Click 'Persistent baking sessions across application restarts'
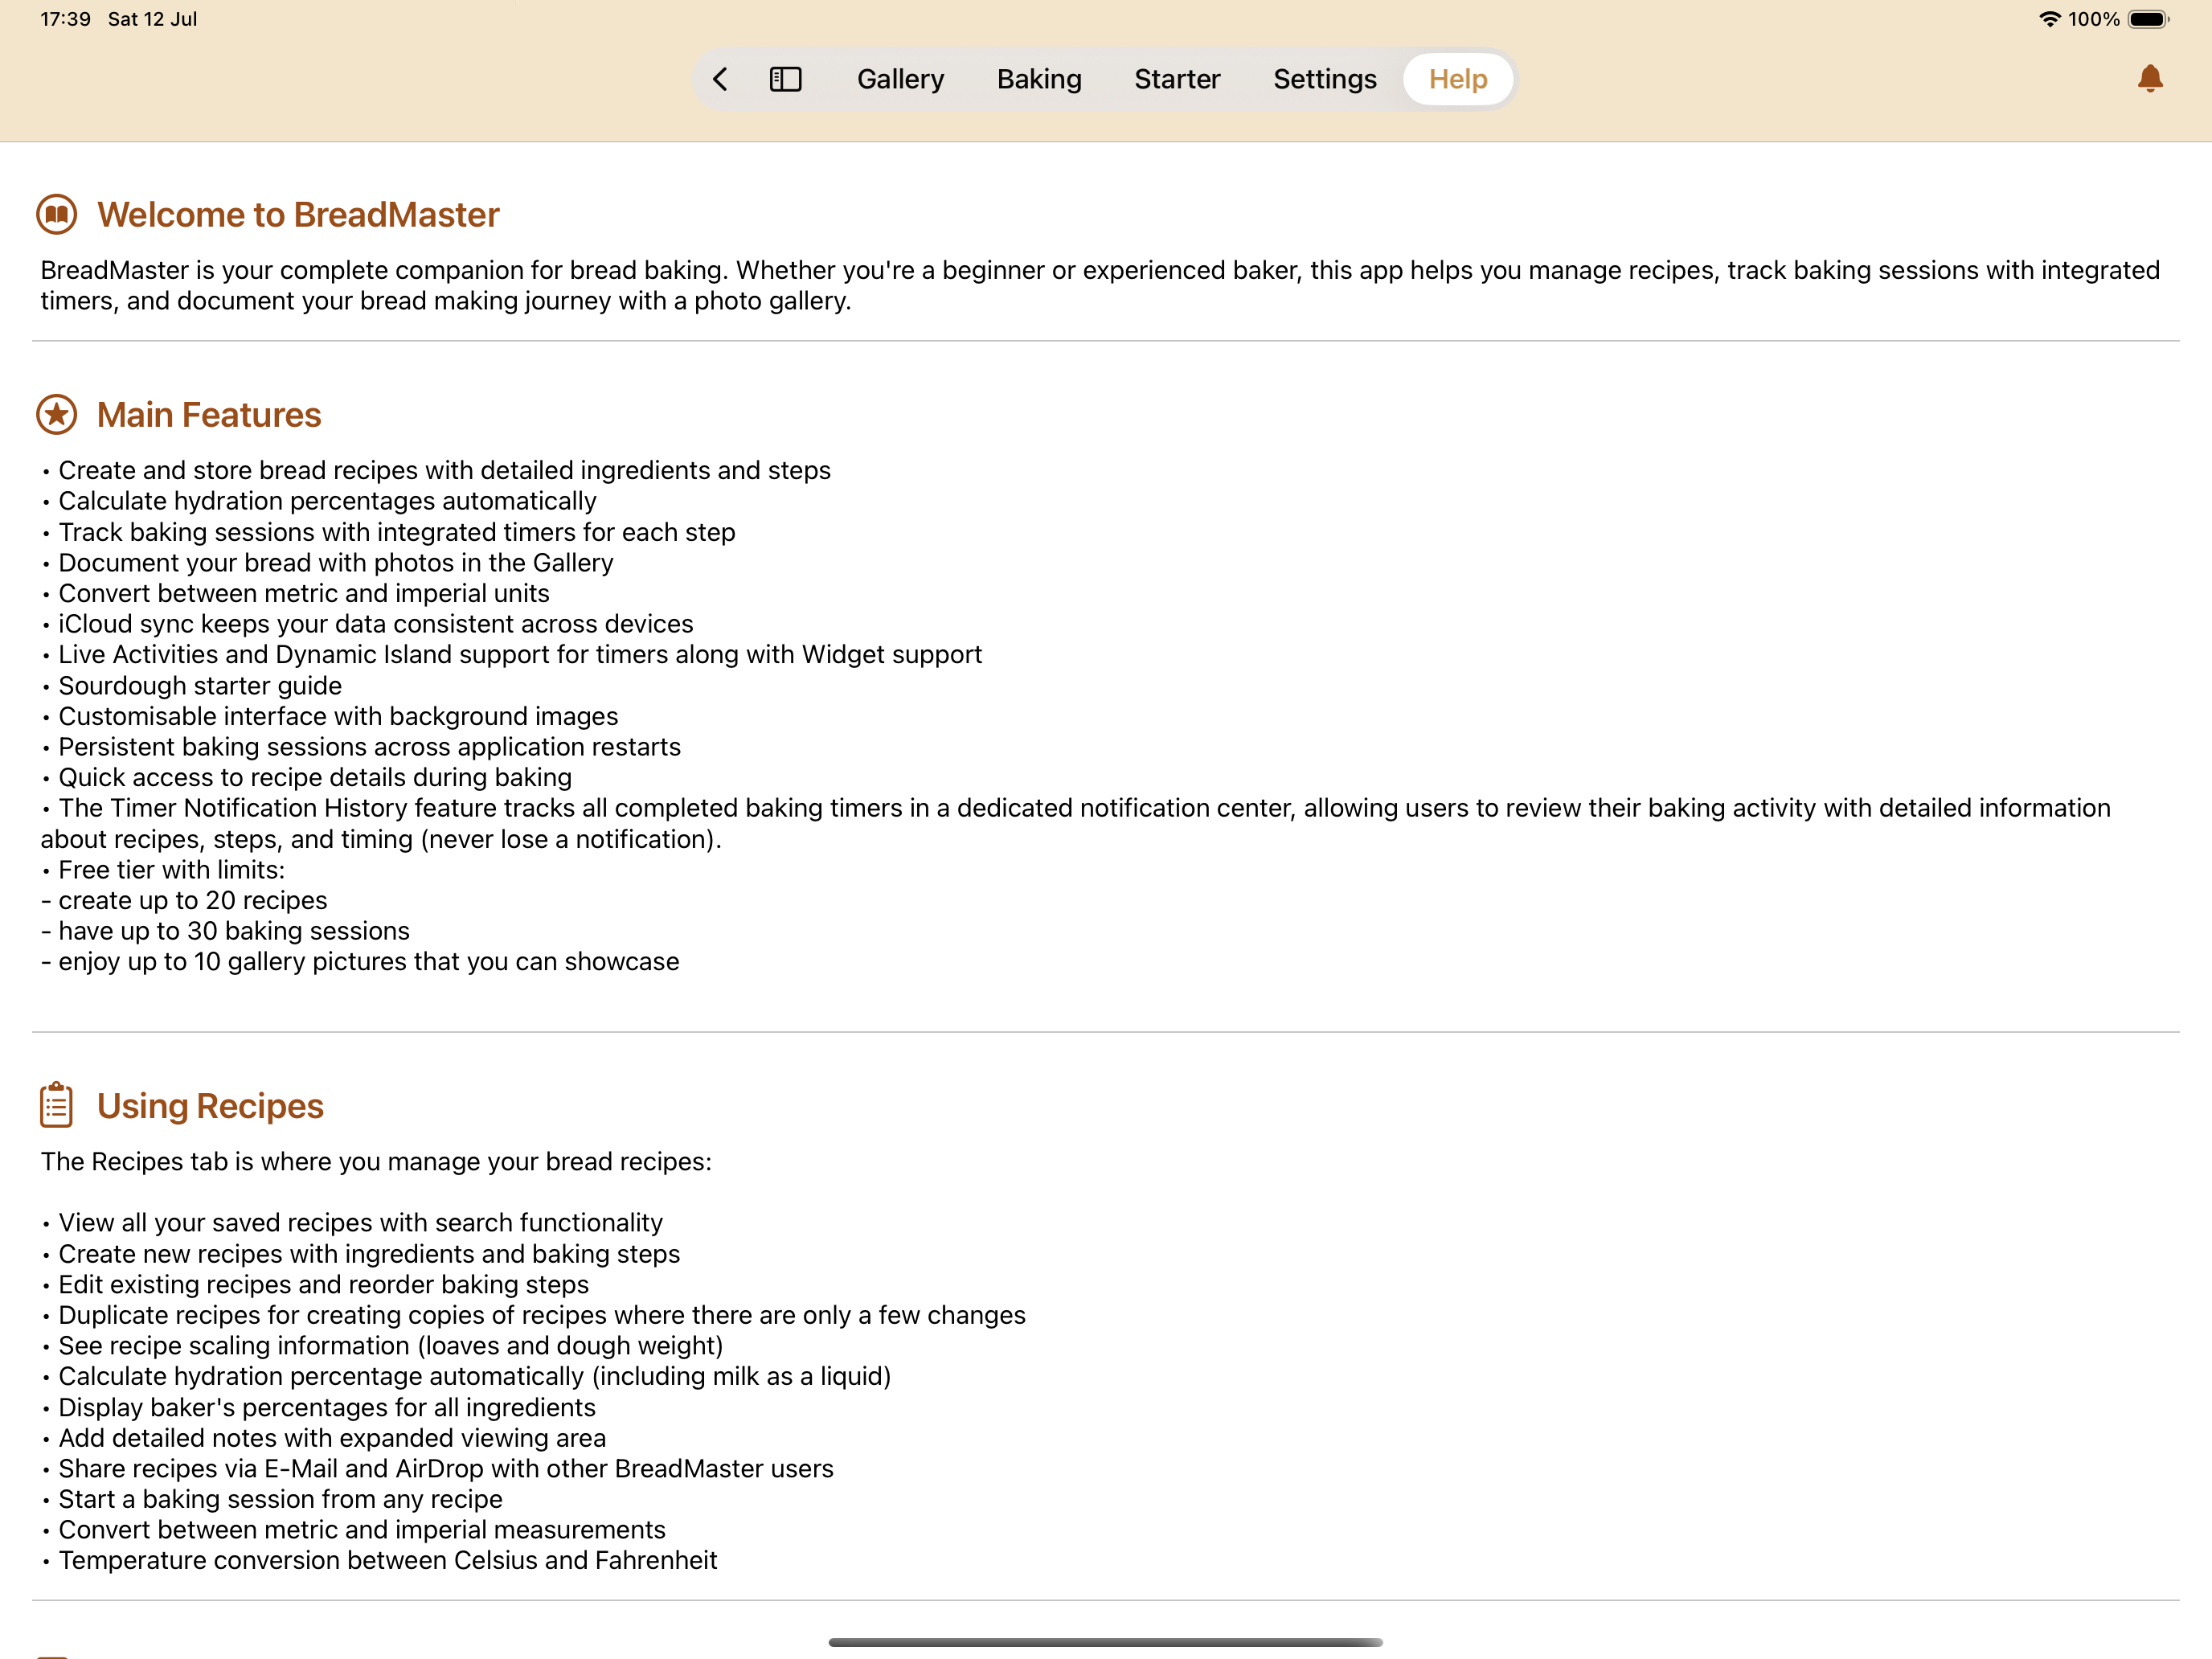Viewport: 2212px width, 1659px height. click(x=361, y=747)
